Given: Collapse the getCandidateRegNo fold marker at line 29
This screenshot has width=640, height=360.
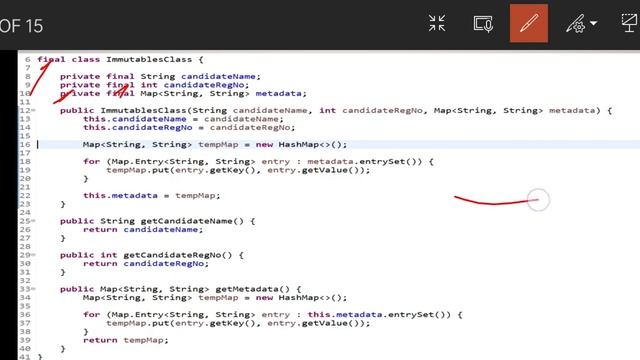Looking at the screenshot, I should pyautogui.click(x=33, y=255).
